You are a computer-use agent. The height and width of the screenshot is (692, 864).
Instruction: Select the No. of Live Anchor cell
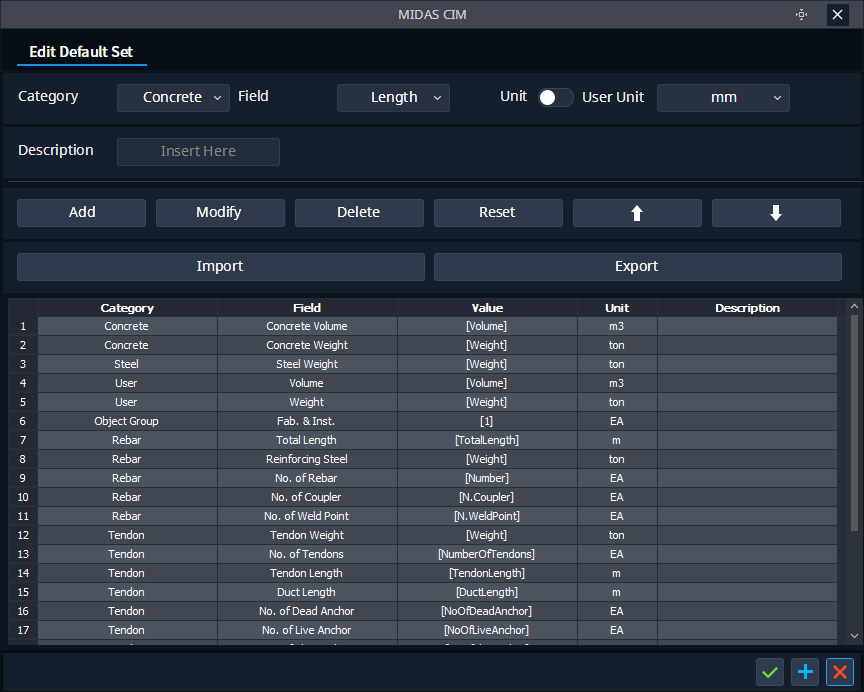307,630
